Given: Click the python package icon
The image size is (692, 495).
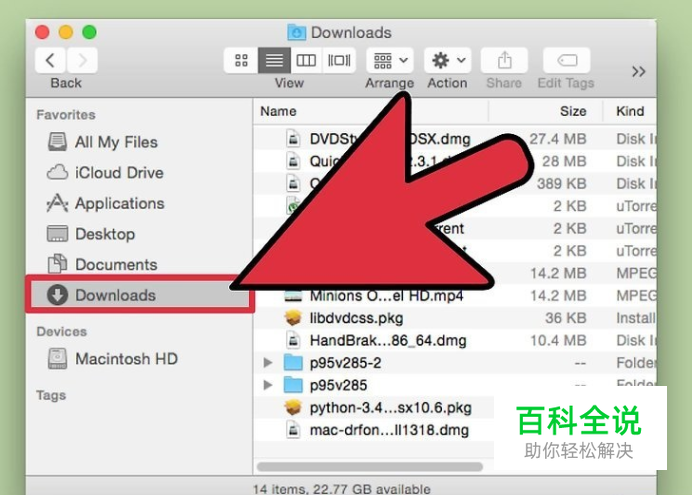Looking at the screenshot, I should point(293,407).
